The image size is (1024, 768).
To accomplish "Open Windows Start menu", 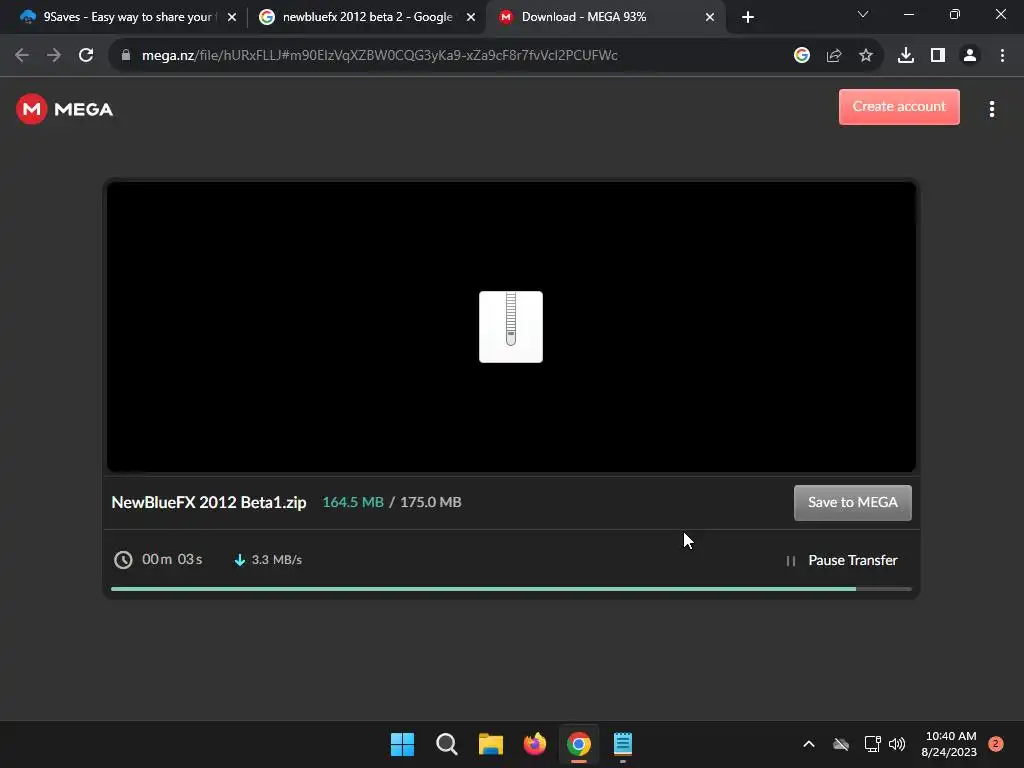I will coord(402,744).
